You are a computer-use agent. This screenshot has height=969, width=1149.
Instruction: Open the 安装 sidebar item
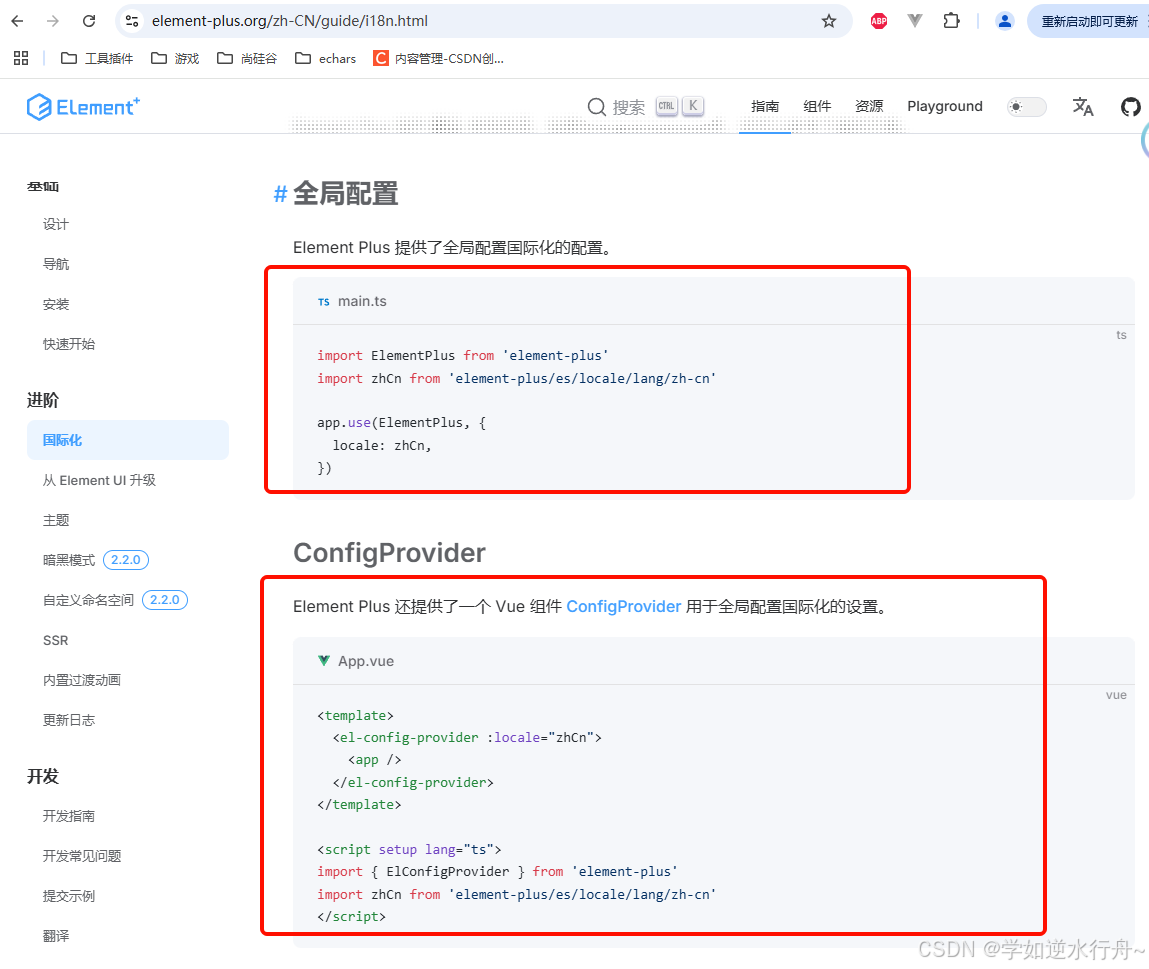(56, 304)
